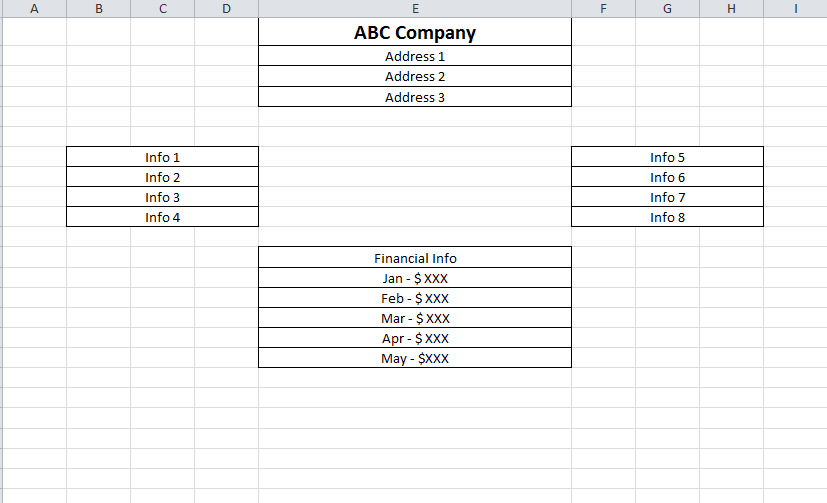
Task: Select the Info 8 cell
Action: [x=667, y=217]
